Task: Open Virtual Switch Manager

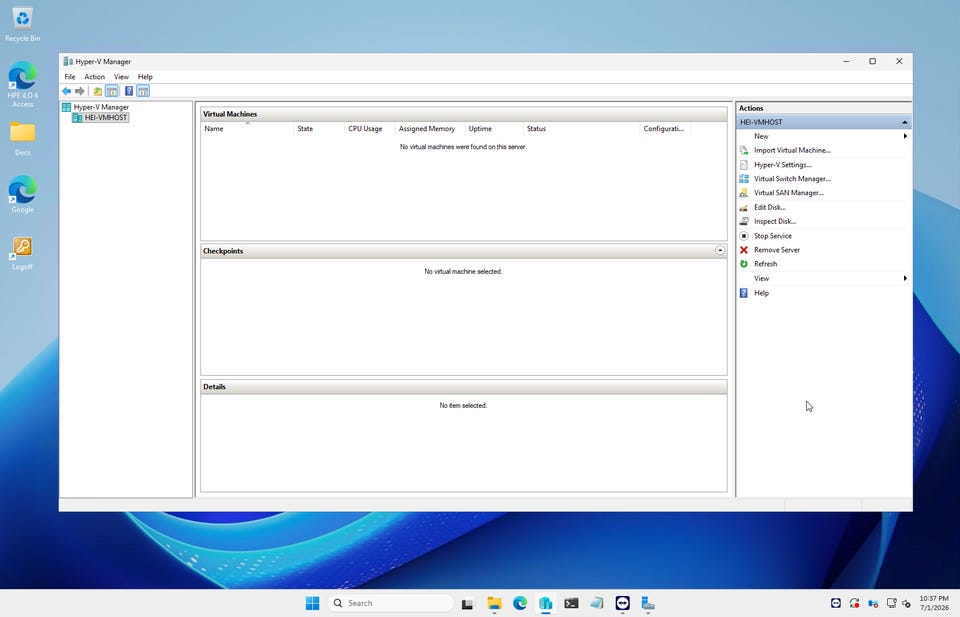Action: pos(792,179)
